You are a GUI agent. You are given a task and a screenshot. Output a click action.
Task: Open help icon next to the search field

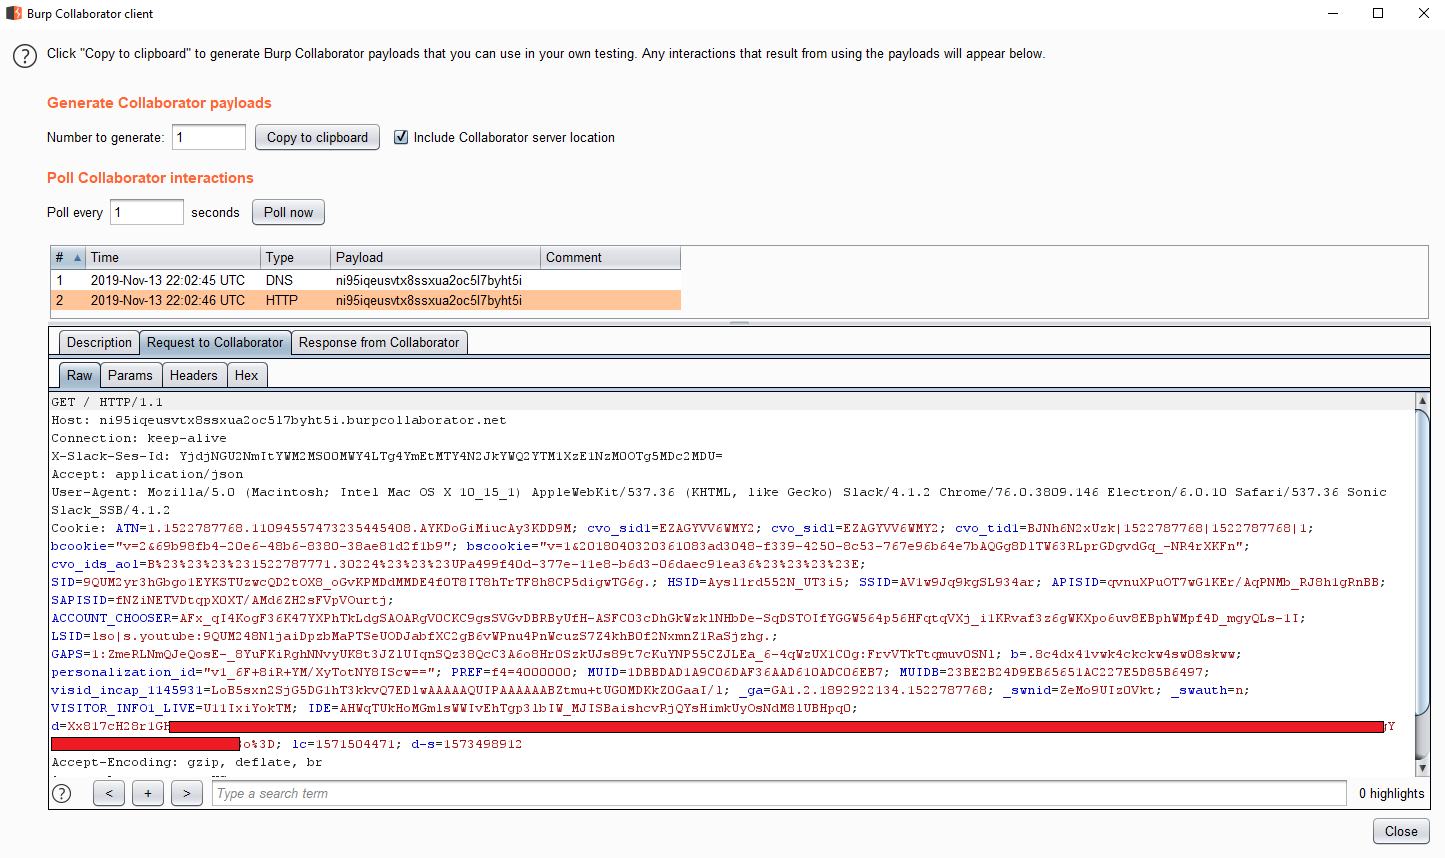(62, 793)
